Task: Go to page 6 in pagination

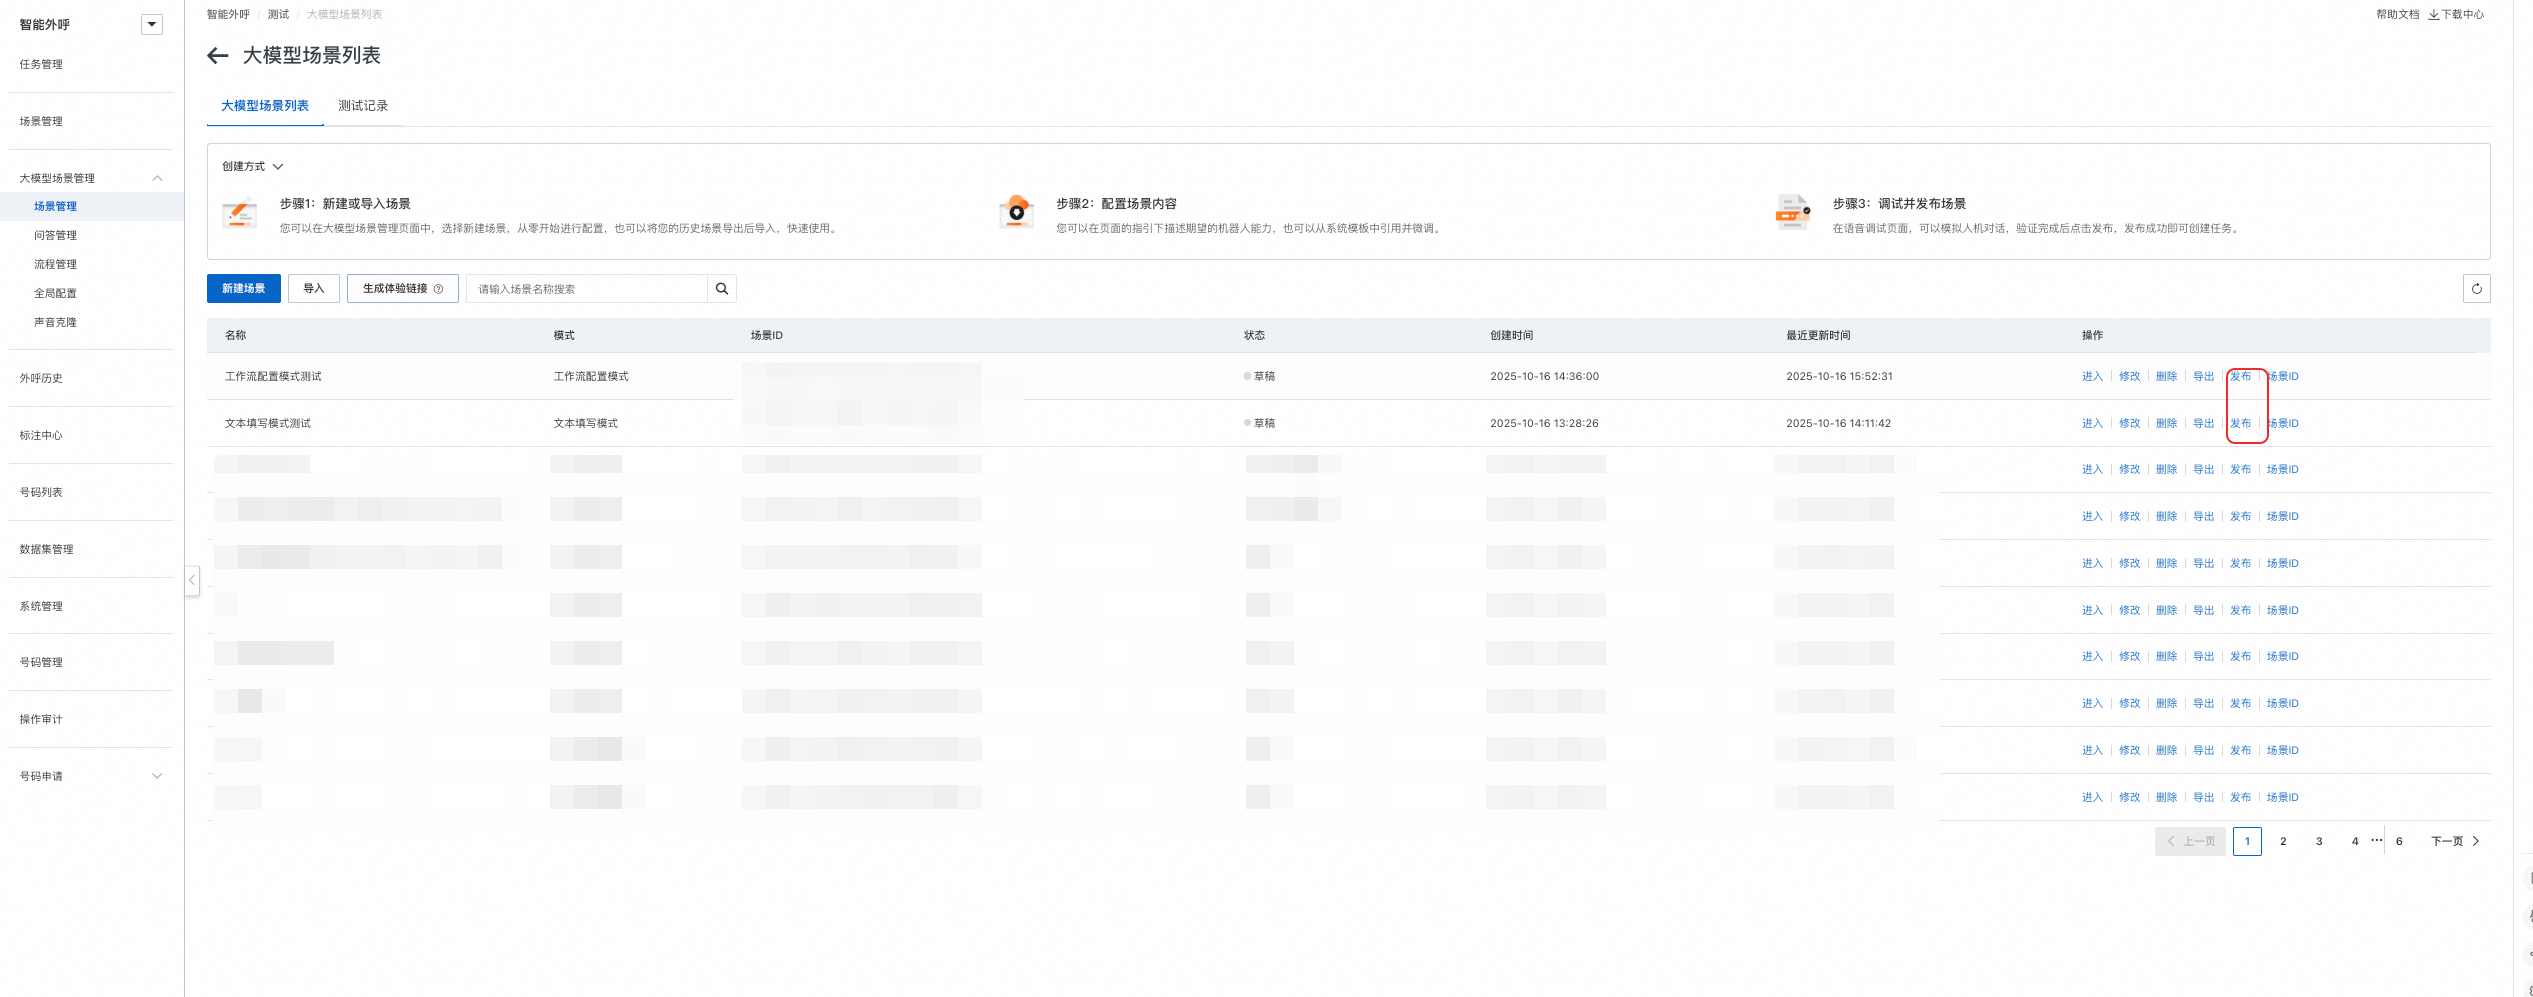Action: pos(2399,841)
